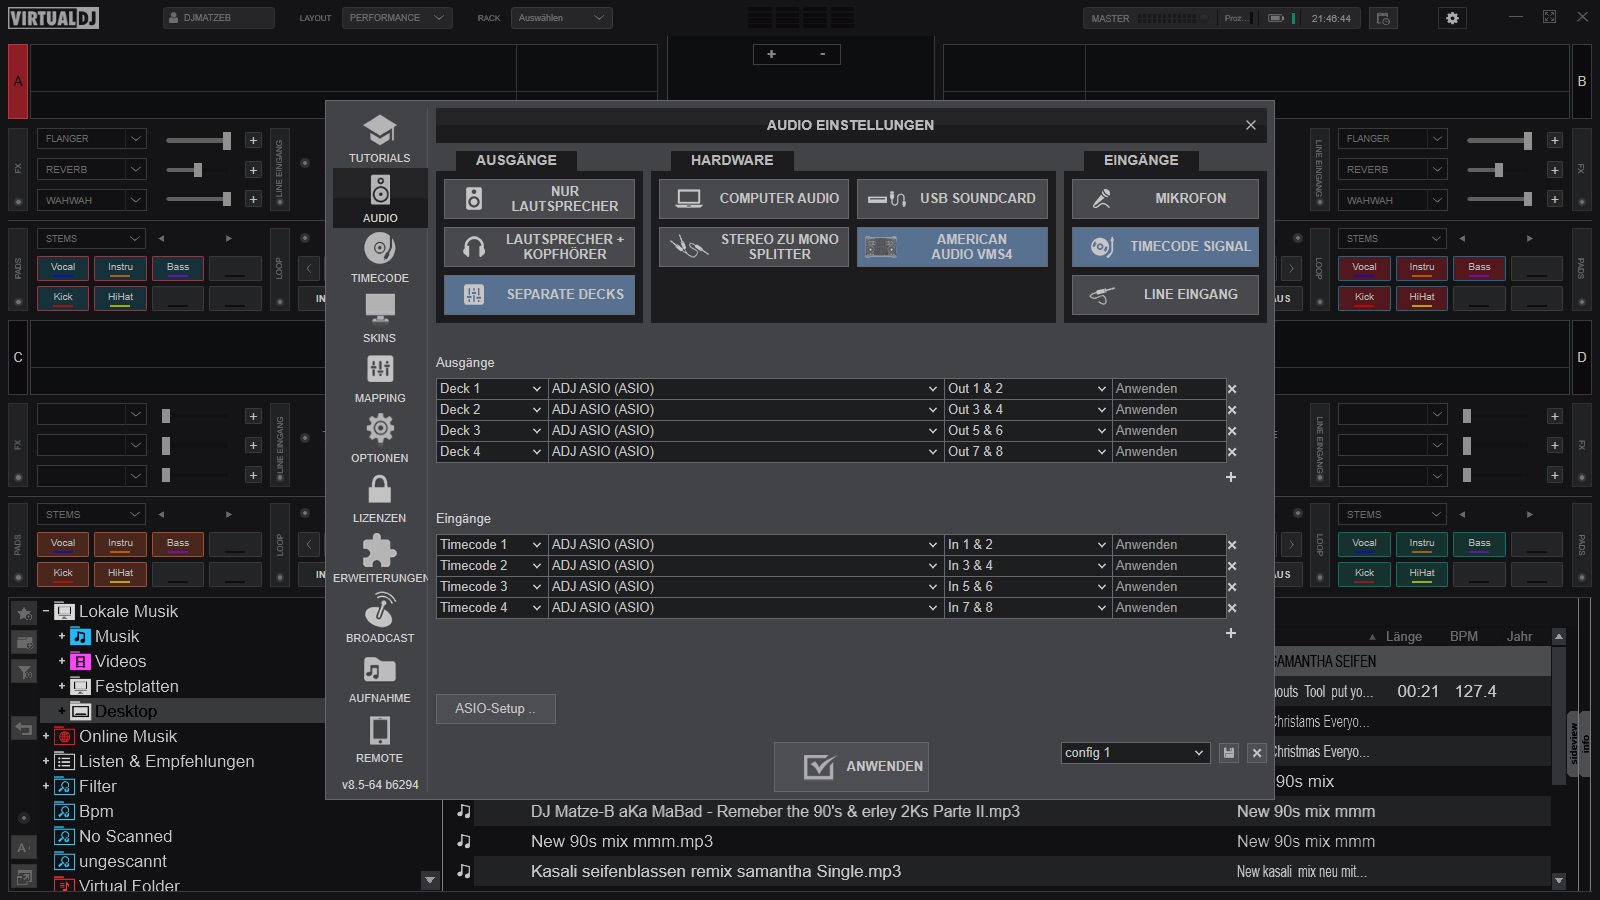Add a new input row with plus
Image resolution: width=1600 pixels, height=900 pixels.
click(x=1231, y=633)
